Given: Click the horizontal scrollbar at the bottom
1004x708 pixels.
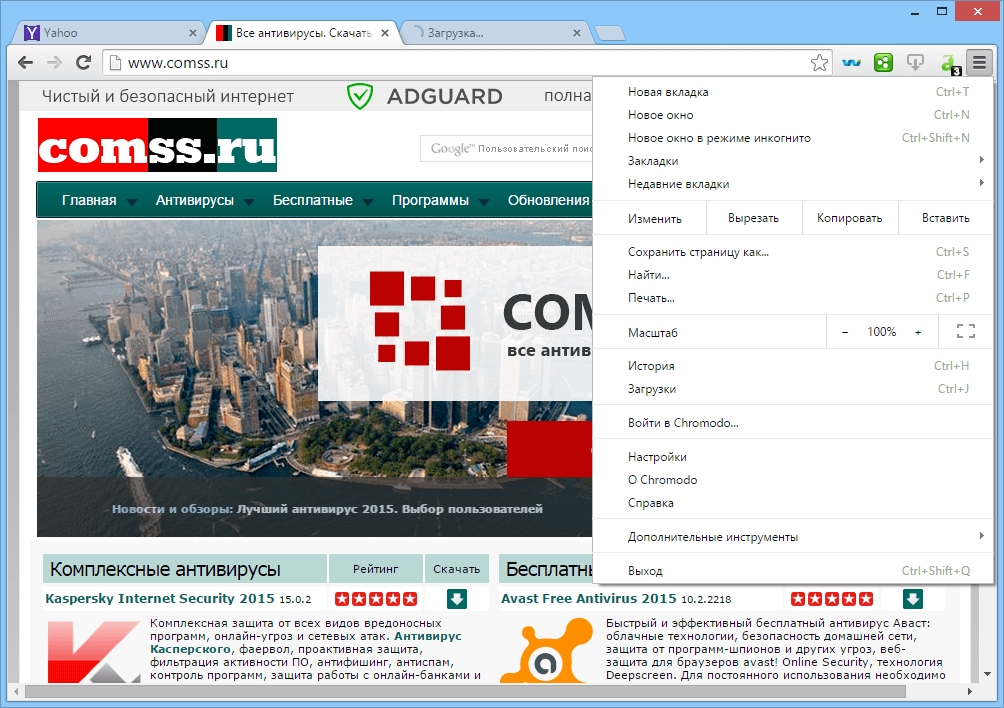Looking at the screenshot, I should coord(466,691).
